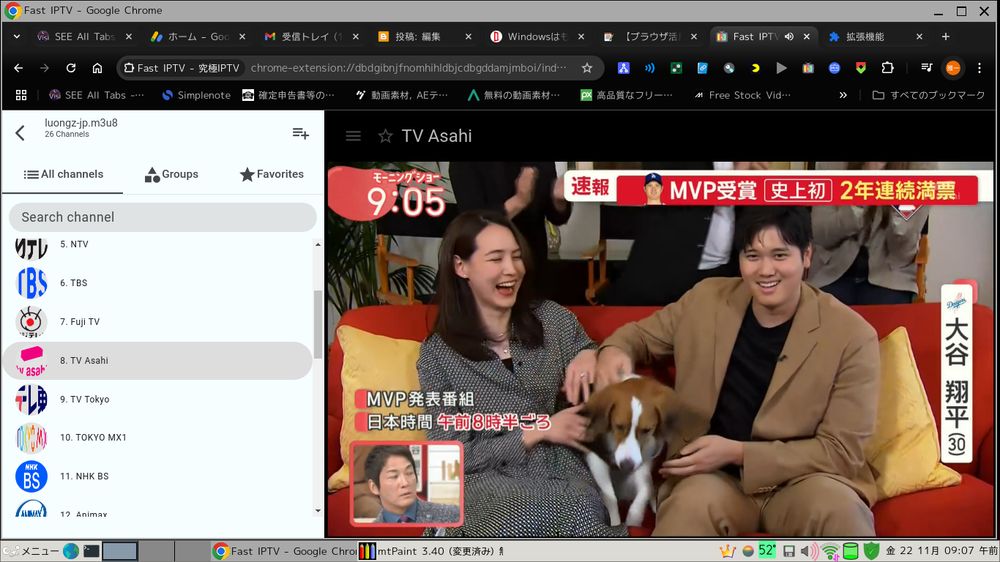Open Chrome three-dot menu
This screenshot has height=562, width=1000.
tap(980, 68)
